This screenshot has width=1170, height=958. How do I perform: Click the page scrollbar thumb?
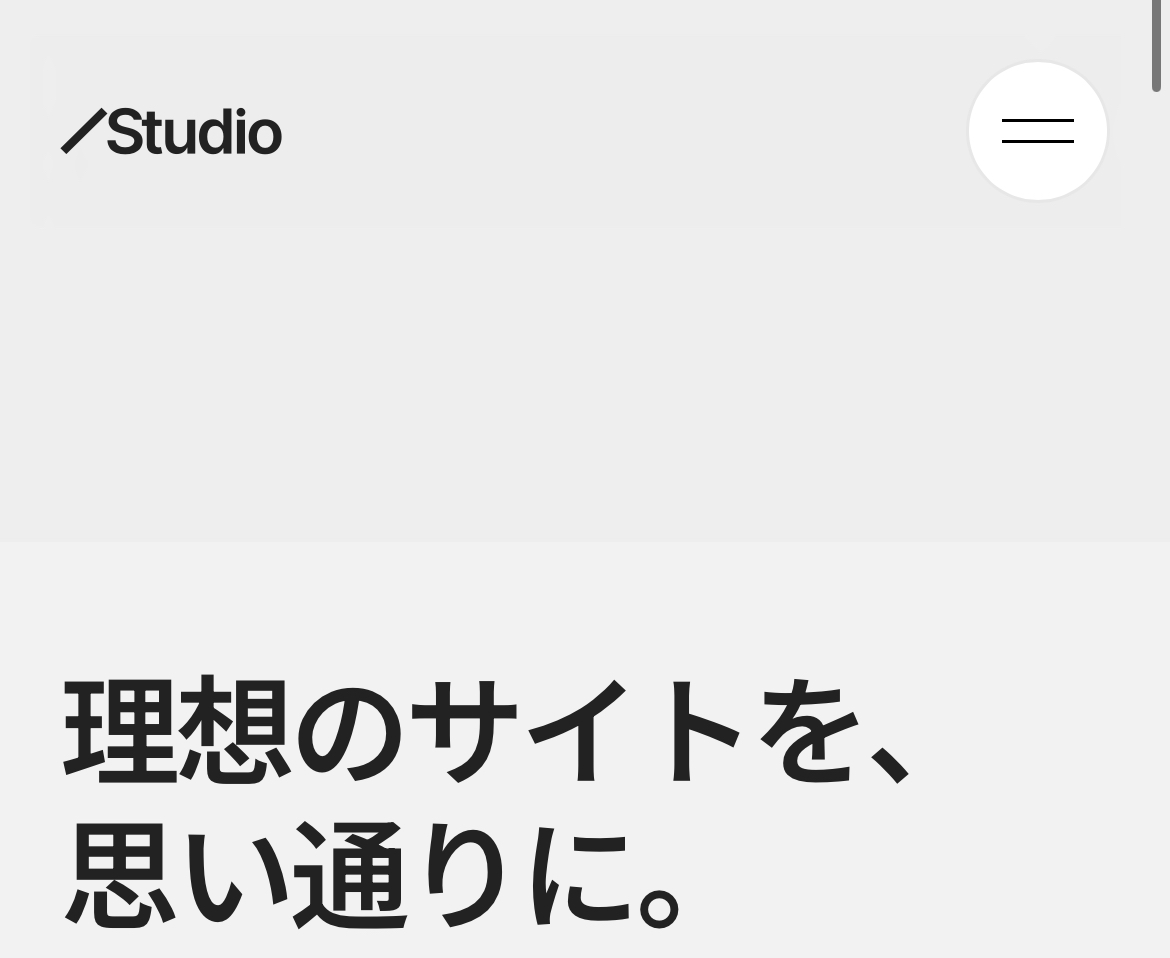click(x=1156, y=46)
